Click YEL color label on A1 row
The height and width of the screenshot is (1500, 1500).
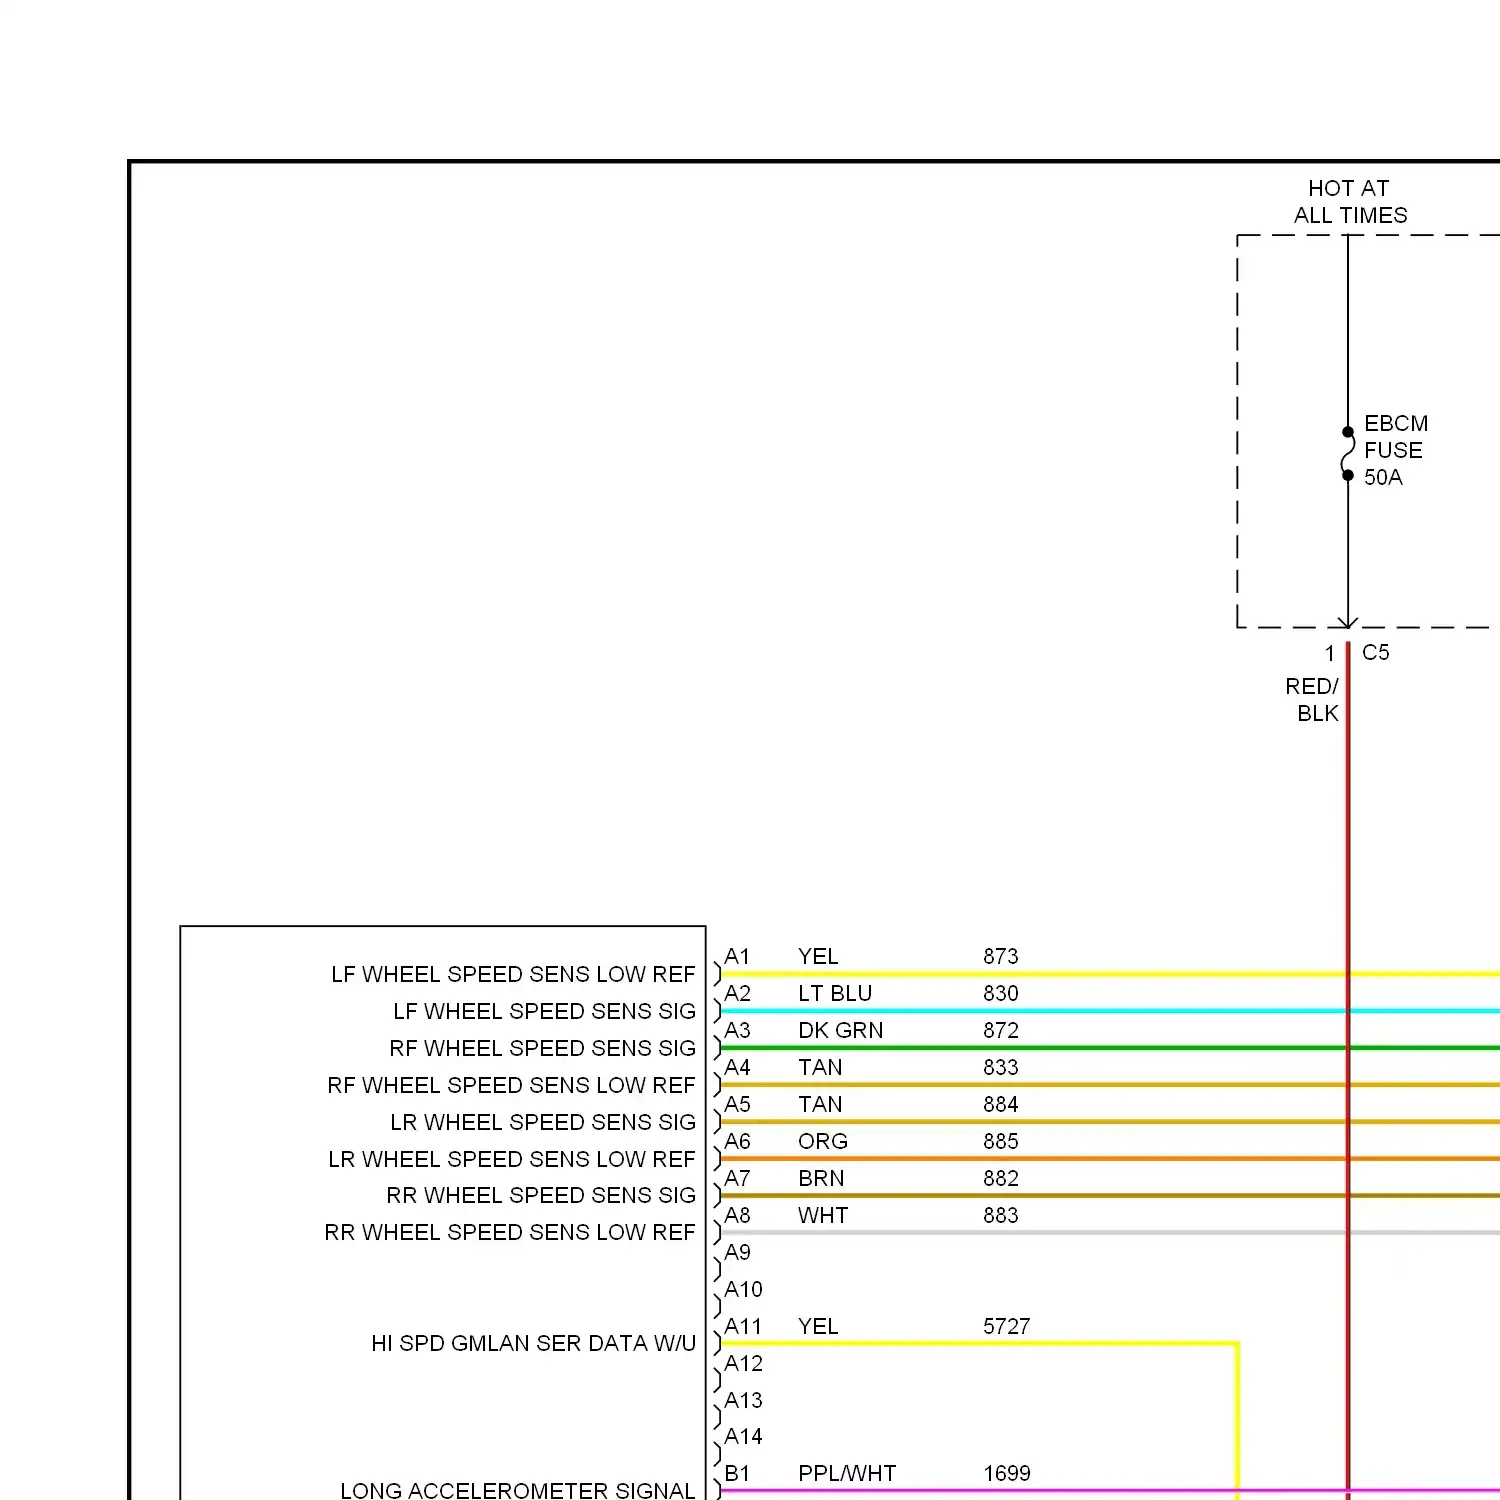[x=818, y=956]
